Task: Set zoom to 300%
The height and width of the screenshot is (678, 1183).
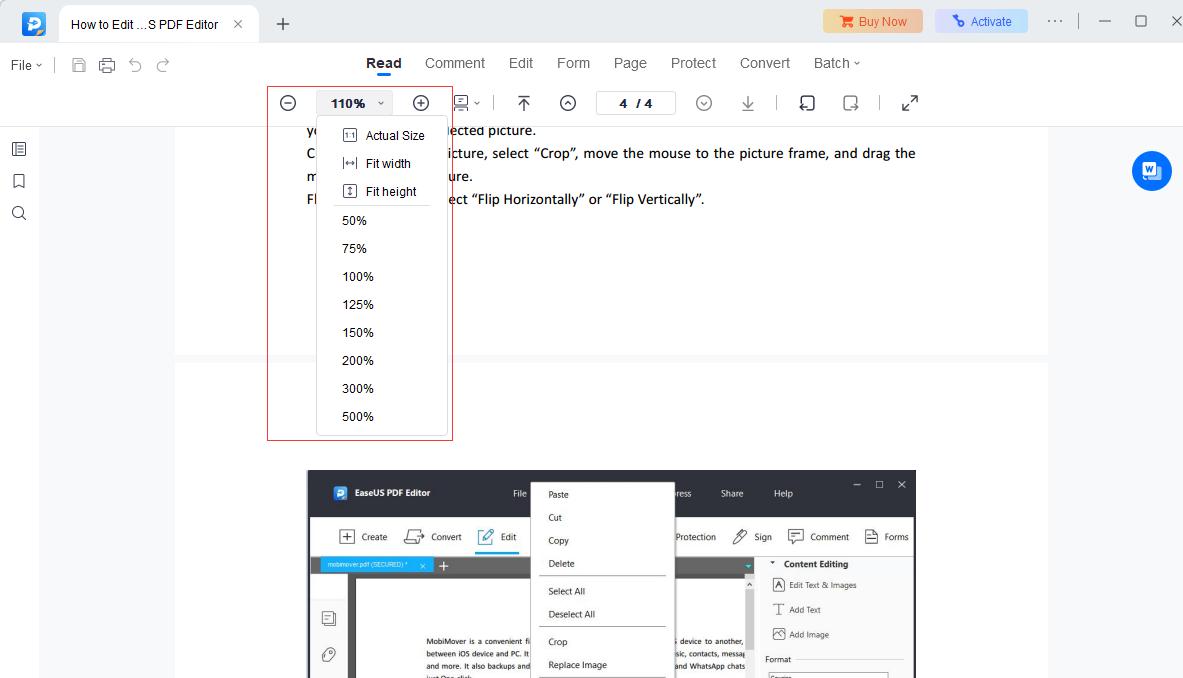Action: 383,388
